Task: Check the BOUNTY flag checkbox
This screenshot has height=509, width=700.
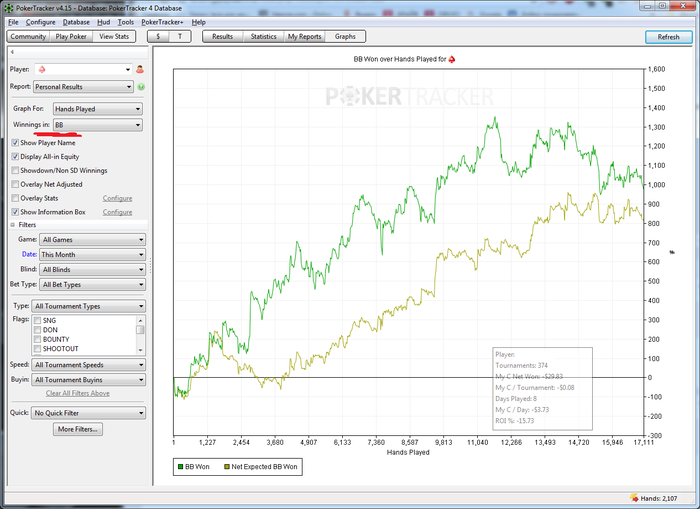Action: coord(38,340)
